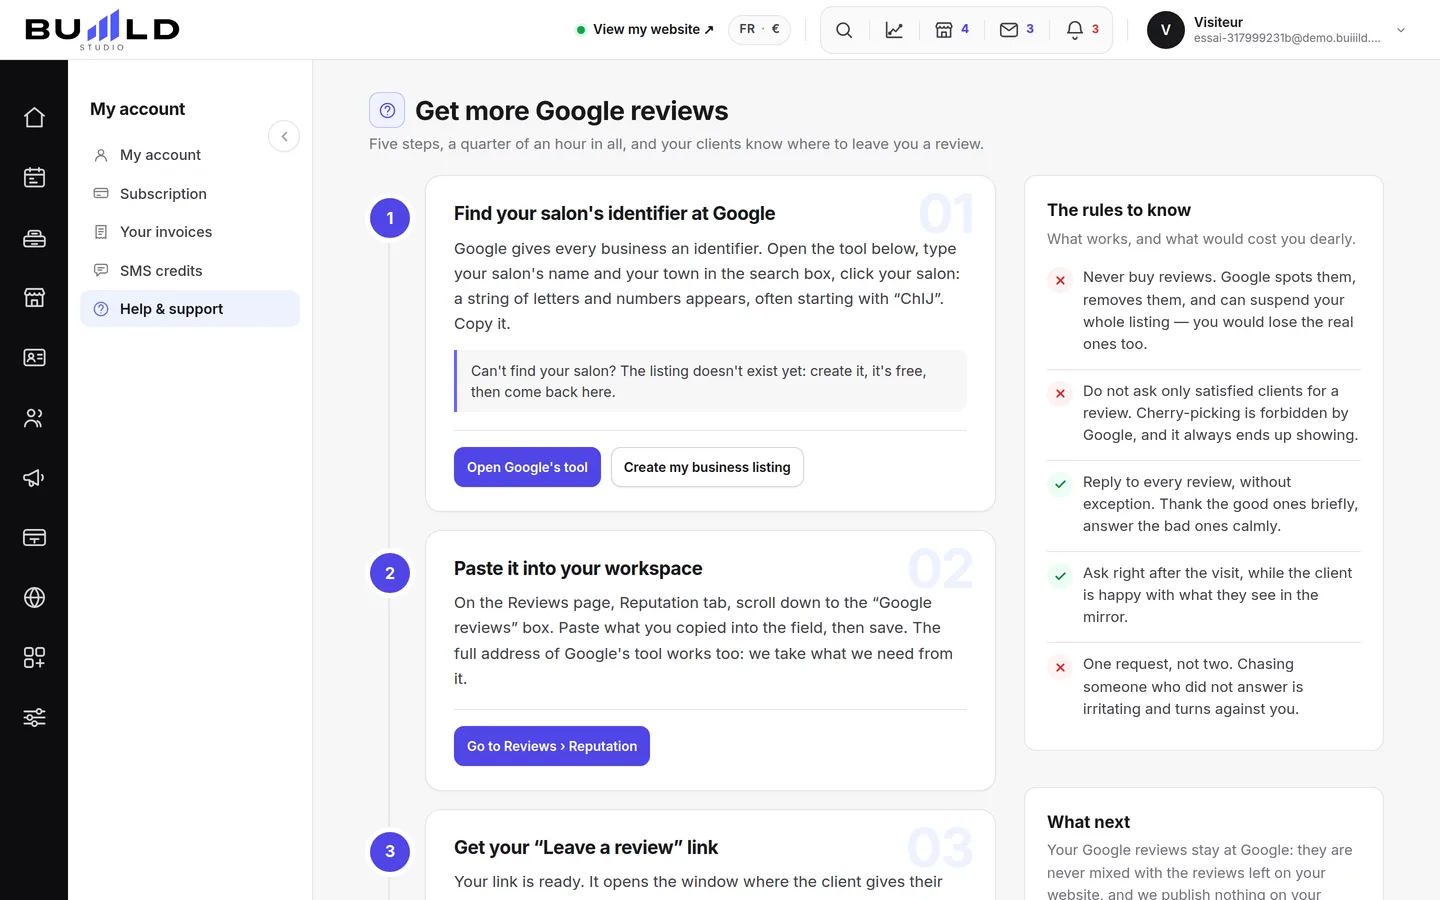Open the sliders settings icon in sidebar
The height and width of the screenshot is (900, 1440).
click(34, 718)
